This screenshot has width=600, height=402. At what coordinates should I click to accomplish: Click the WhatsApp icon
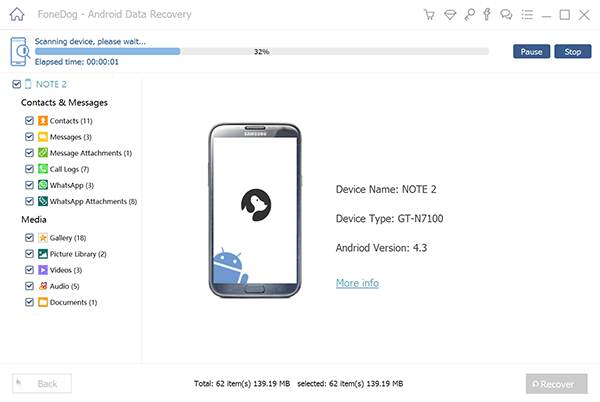click(43, 185)
